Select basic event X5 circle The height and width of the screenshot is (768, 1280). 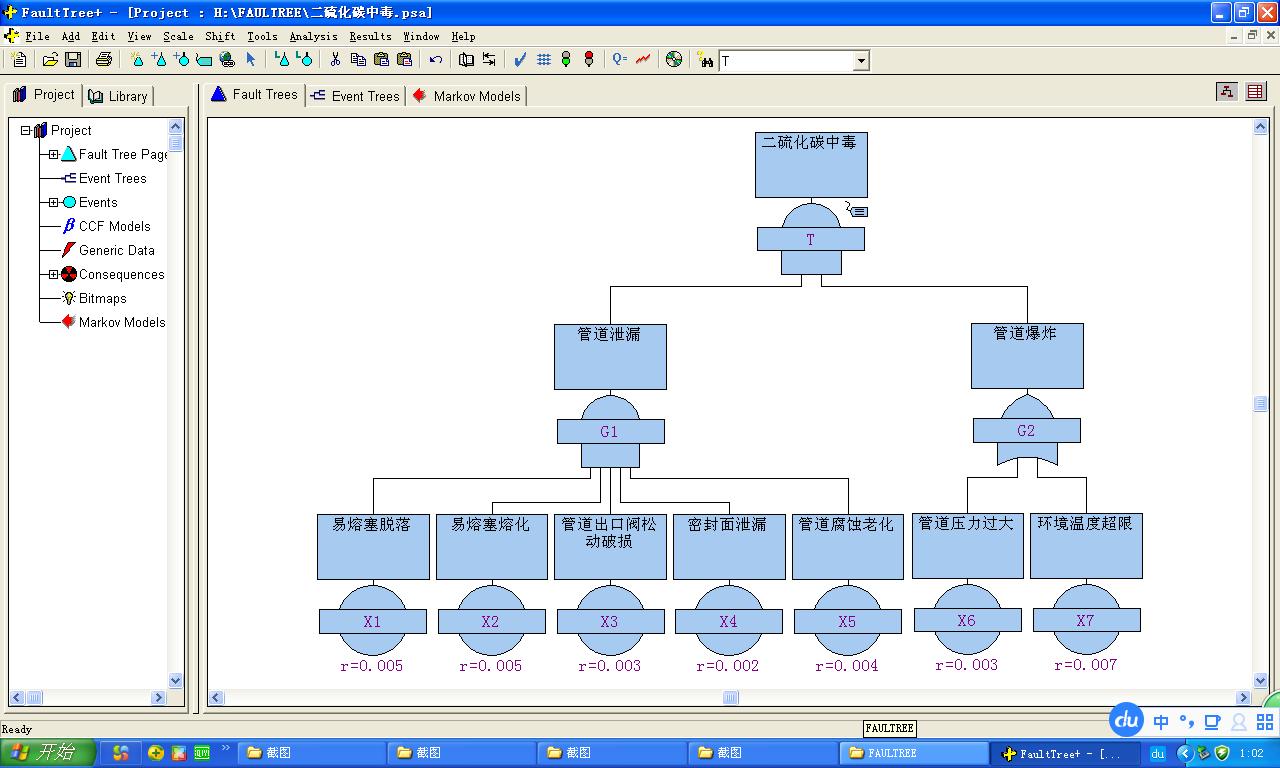[847, 621]
